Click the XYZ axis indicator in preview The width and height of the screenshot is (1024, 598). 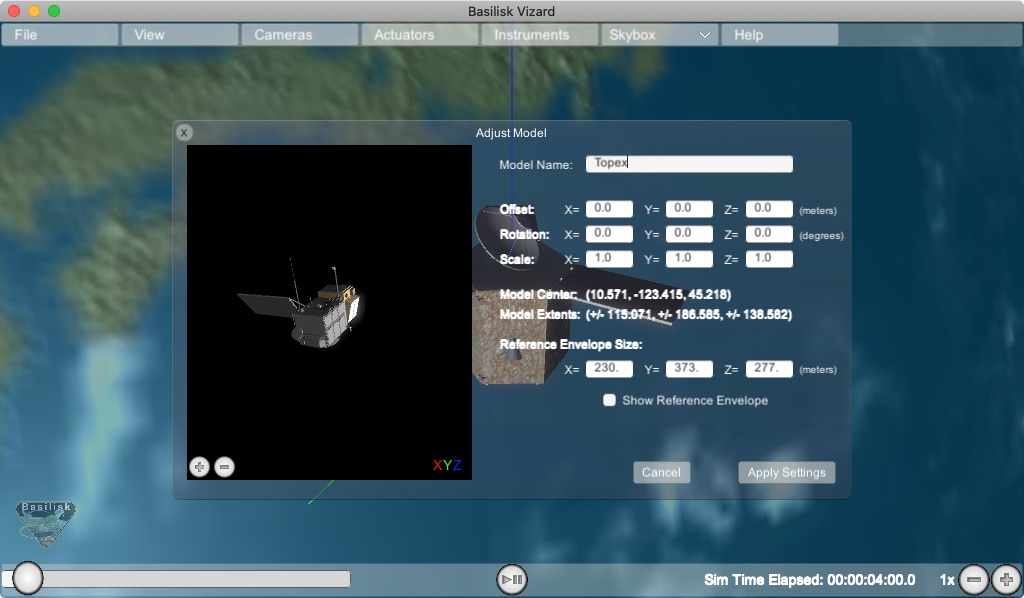click(x=446, y=465)
